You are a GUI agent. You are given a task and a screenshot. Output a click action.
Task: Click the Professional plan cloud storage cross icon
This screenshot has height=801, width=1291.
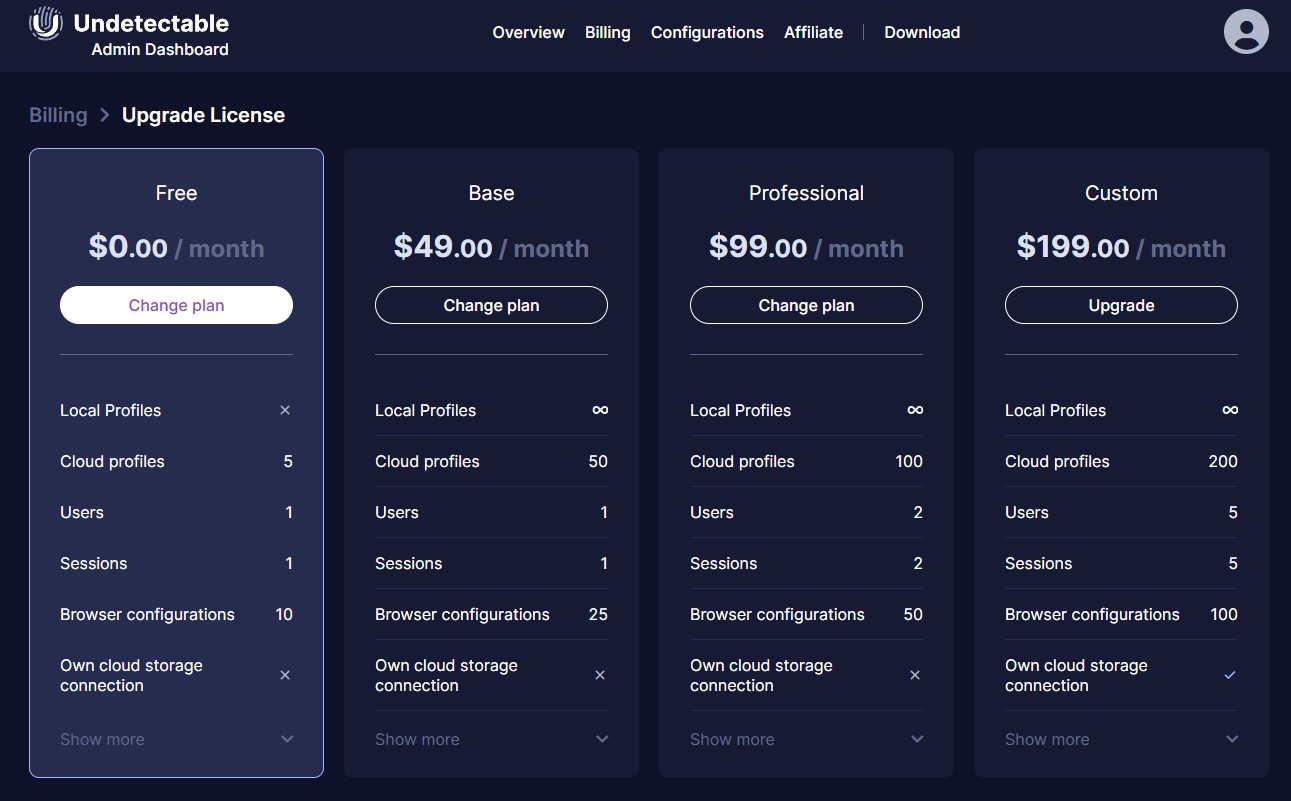(915, 675)
